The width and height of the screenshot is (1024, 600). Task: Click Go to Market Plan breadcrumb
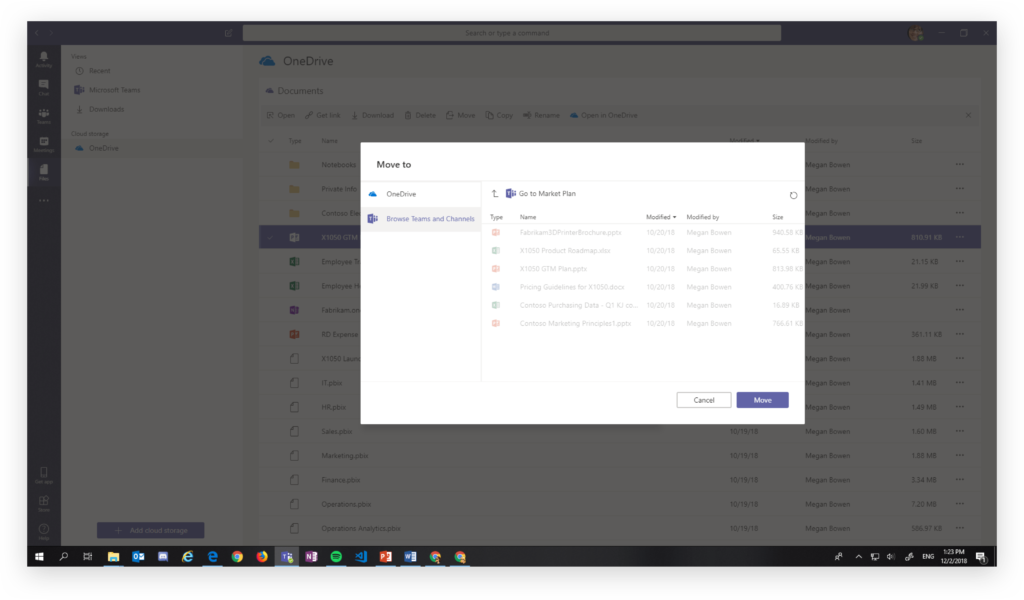pyautogui.click(x=547, y=193)
